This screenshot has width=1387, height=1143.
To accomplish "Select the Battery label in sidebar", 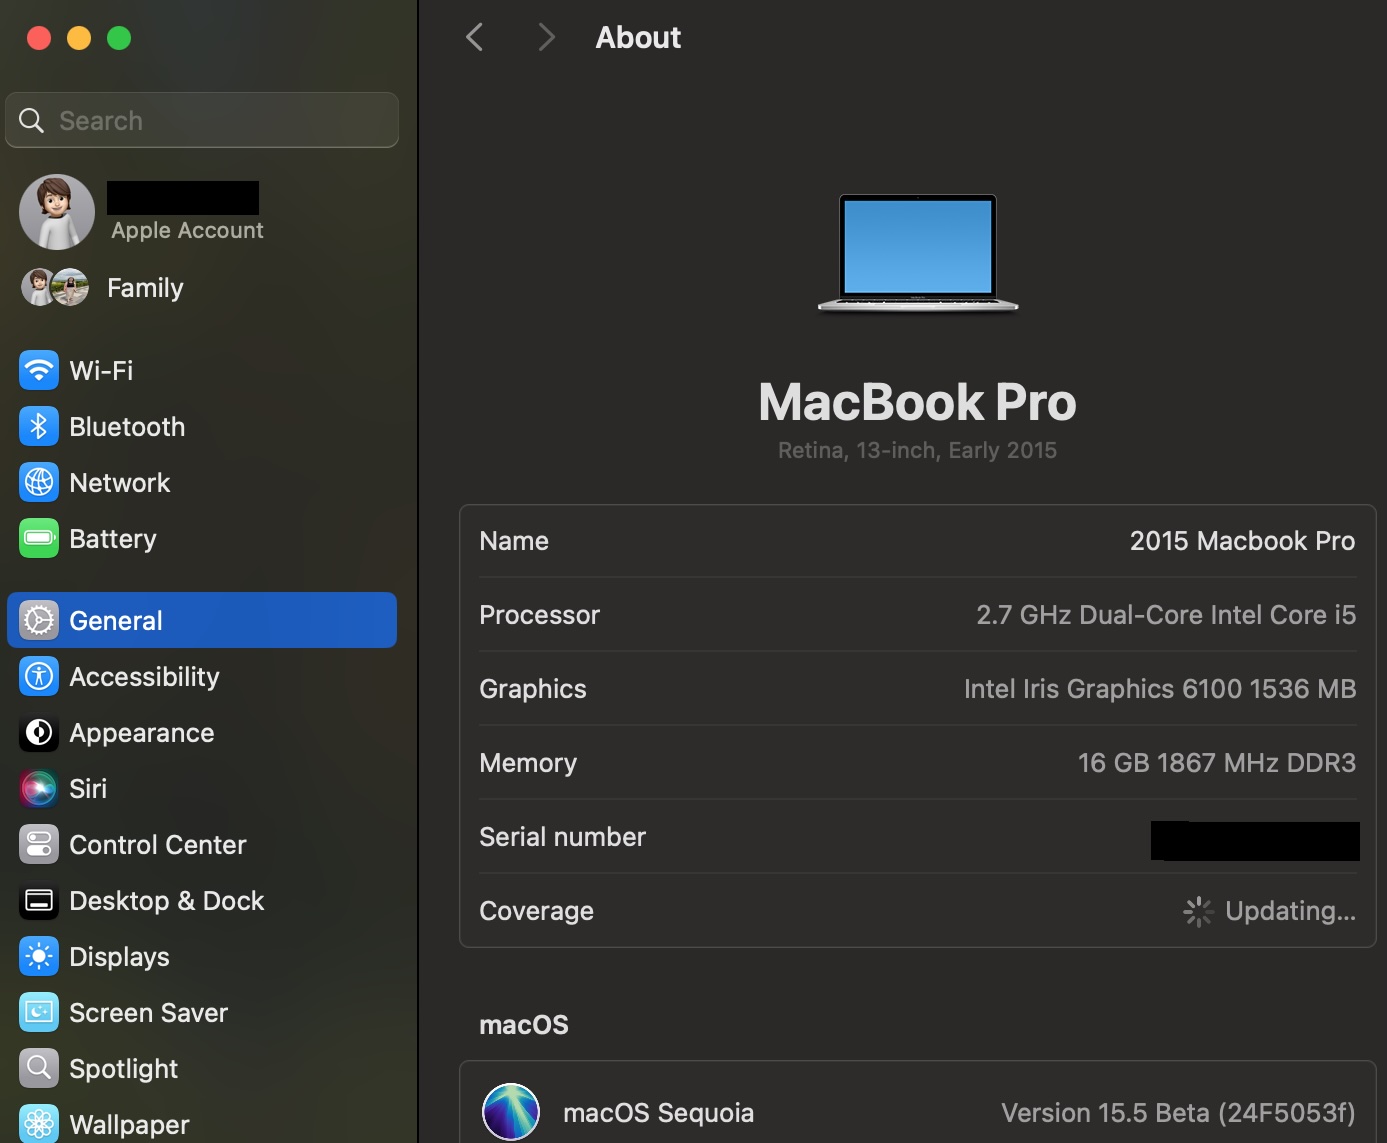I will (x=113, y=538).
